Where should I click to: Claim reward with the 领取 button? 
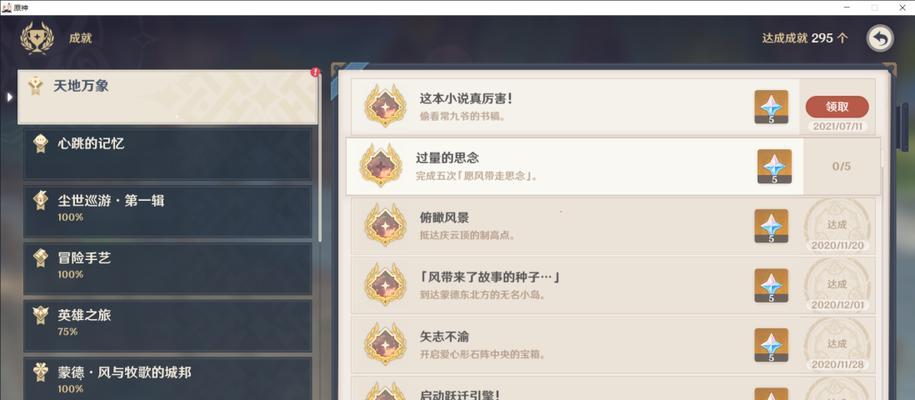click(837, 107)
